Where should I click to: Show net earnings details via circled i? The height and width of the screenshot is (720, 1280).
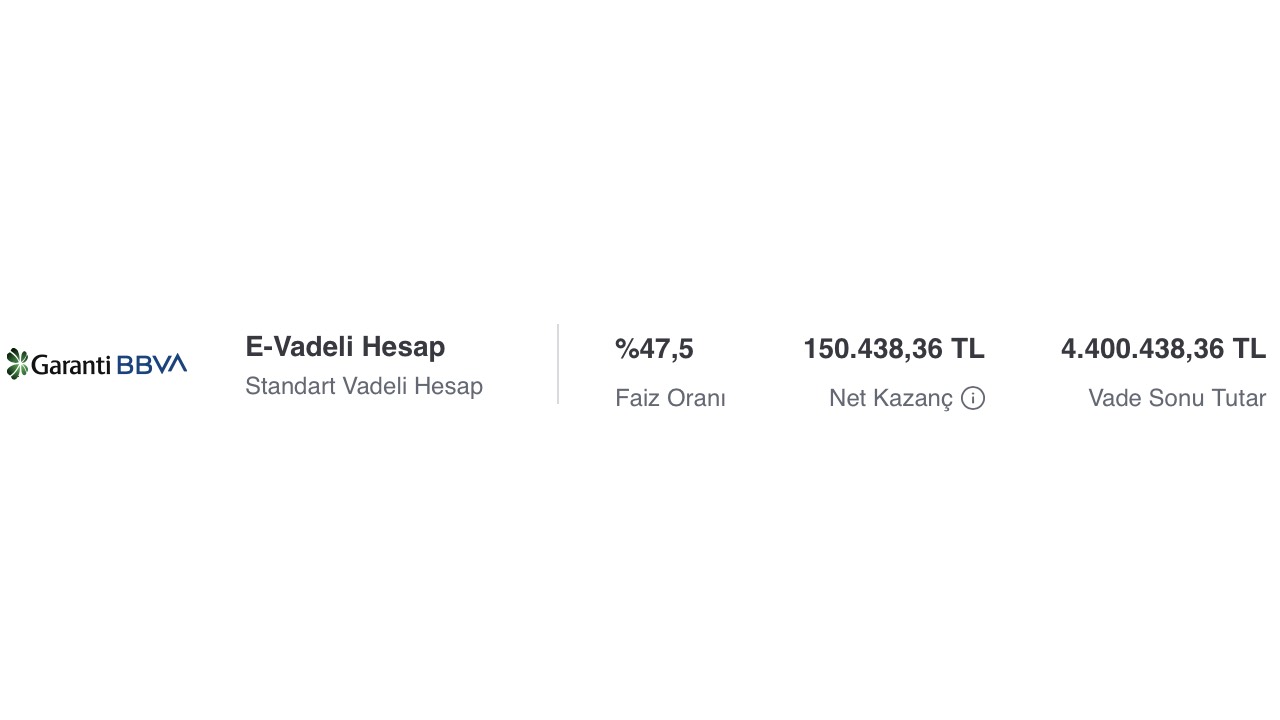[x=973, y=398]
